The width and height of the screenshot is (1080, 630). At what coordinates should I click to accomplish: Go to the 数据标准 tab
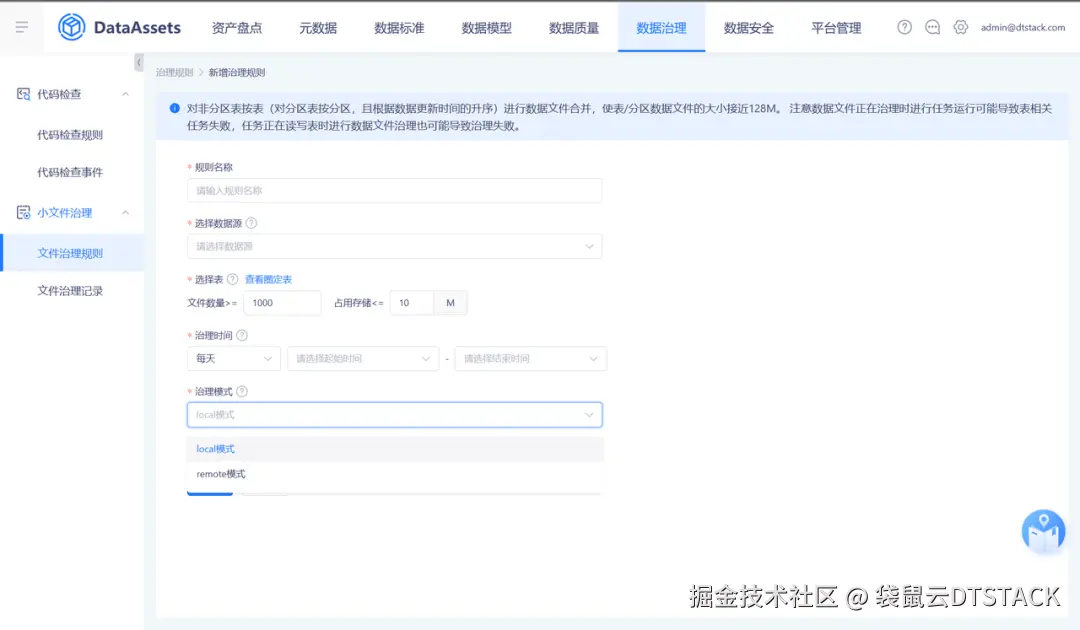pos(399,28)
